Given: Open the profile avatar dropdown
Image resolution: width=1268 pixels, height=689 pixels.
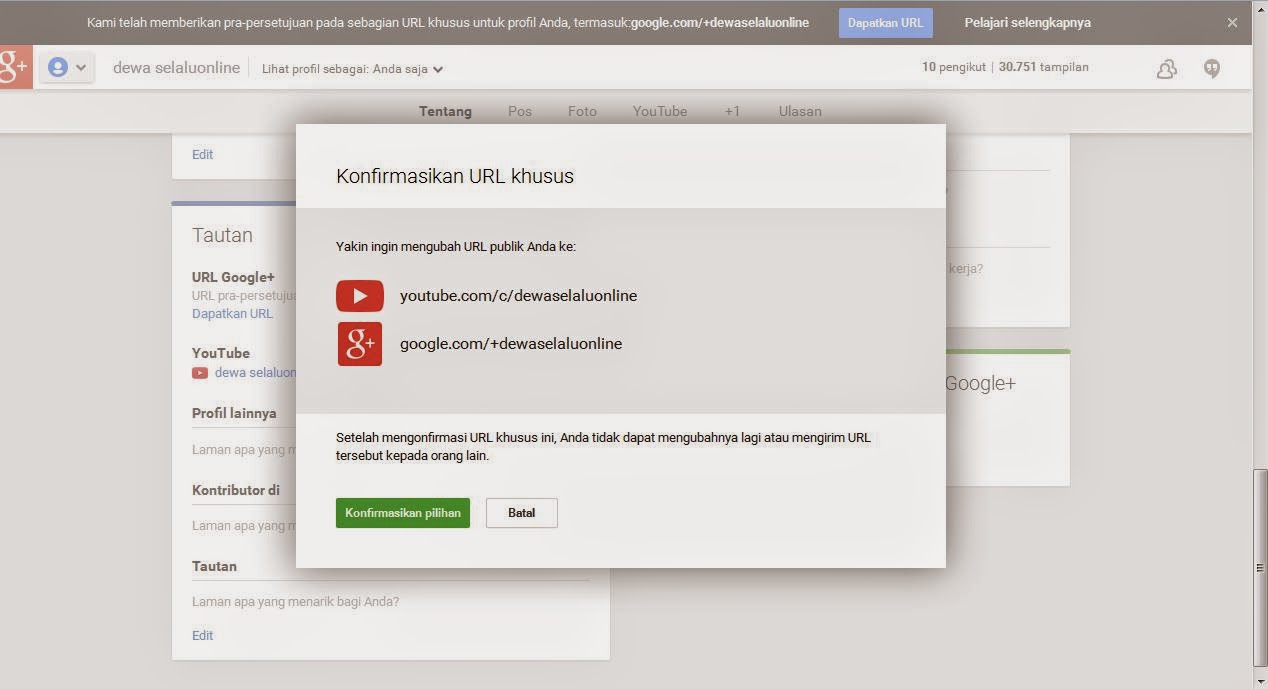Looking at the screenshot, I should pyautogui.click(x=67, y=68).
